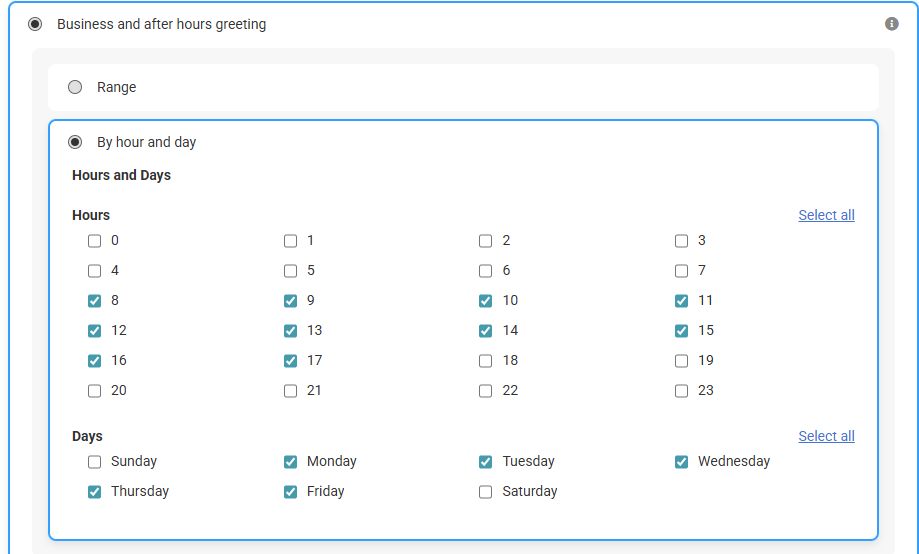The width and height of the screenshot is (919, 554).
Task: Click Select all link for Hours
Action: point(826,215)
